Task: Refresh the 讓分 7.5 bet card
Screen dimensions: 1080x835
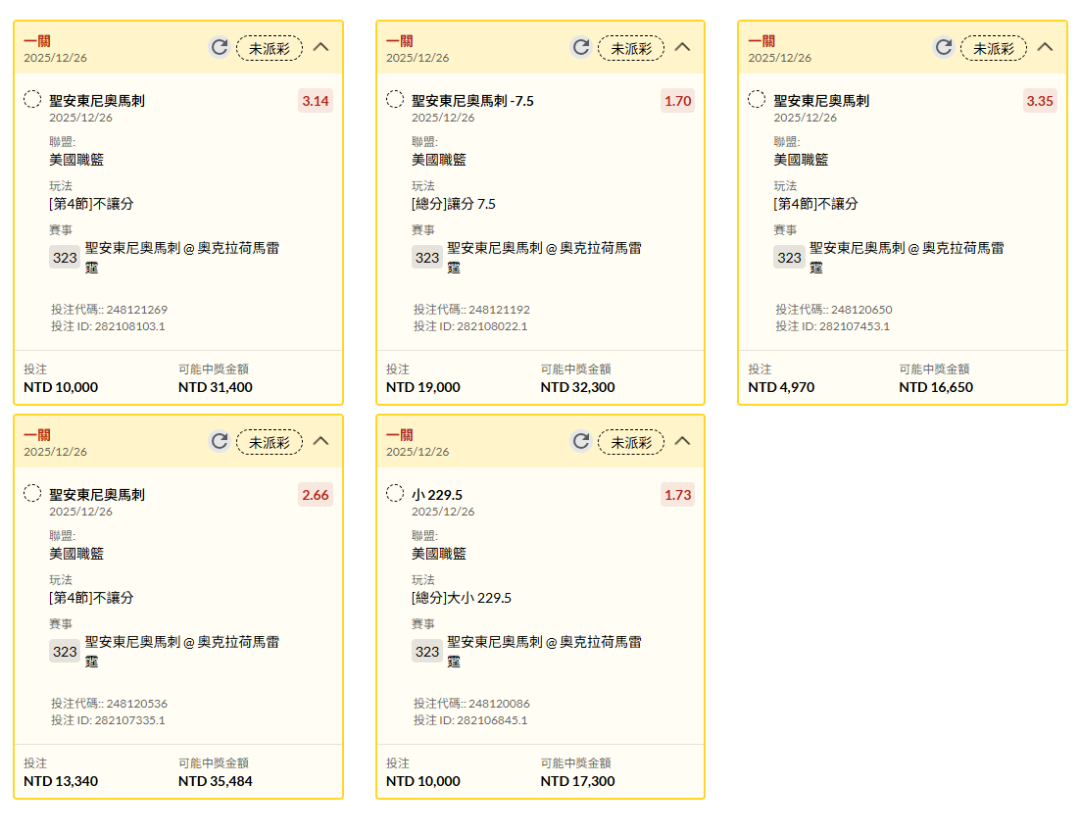Action: click(581, 47)
